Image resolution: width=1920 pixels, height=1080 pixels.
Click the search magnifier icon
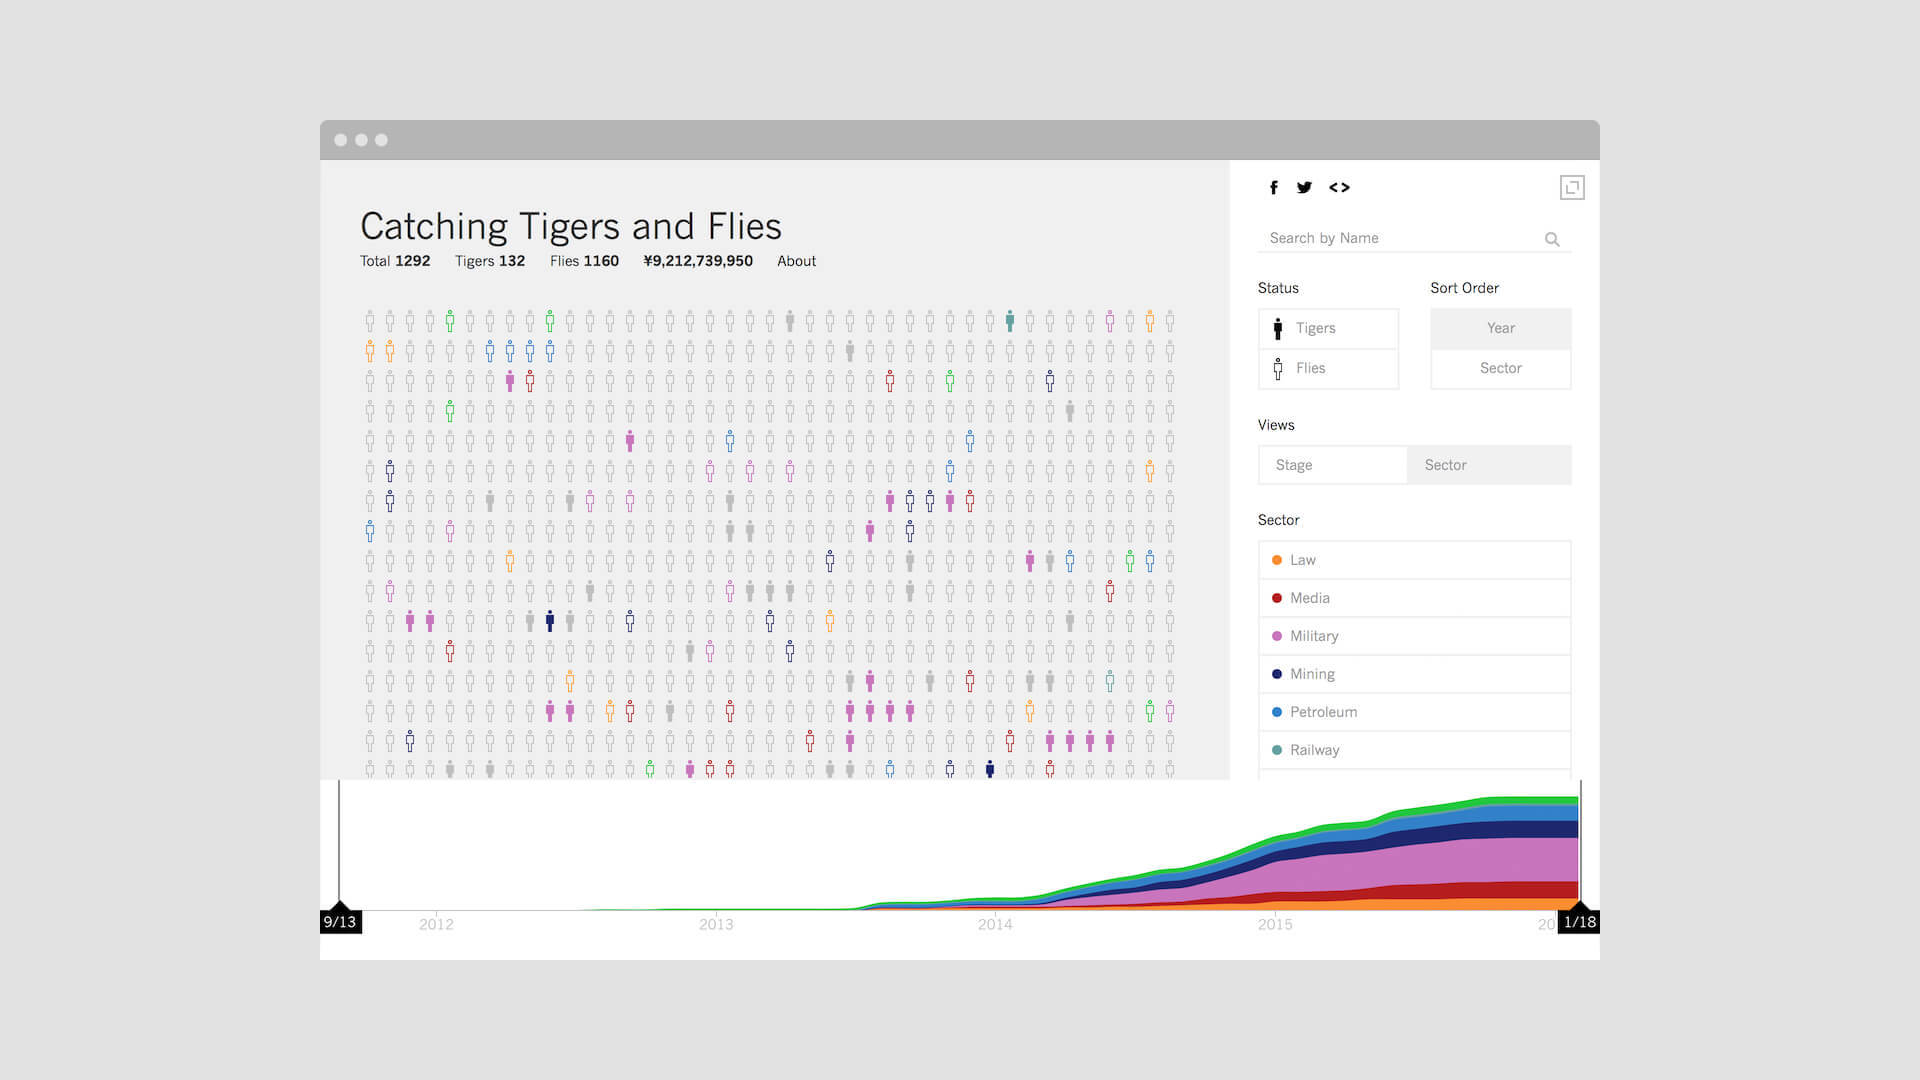(1552, 239)
